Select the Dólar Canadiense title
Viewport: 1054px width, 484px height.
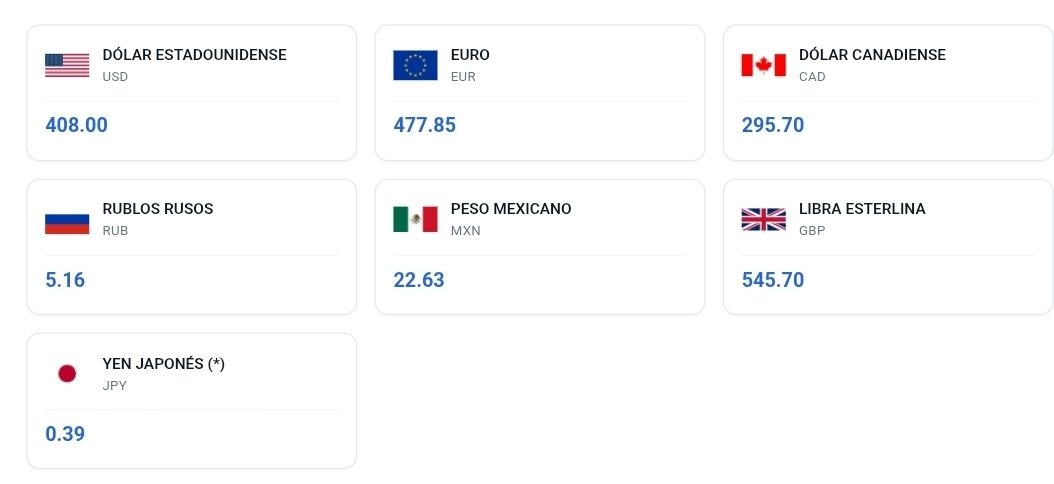click(x=872, y=55)
